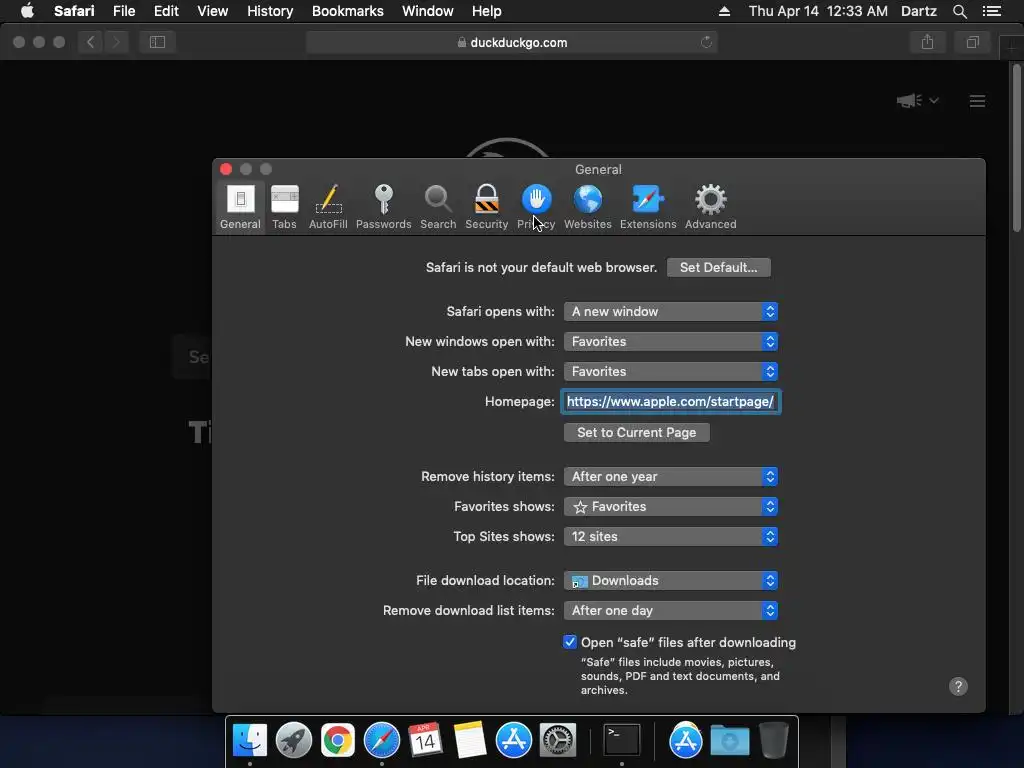This screenshot has width=1024, height=768.
Task: Click the Homepage URL field
Action: (x=670, y=402)
